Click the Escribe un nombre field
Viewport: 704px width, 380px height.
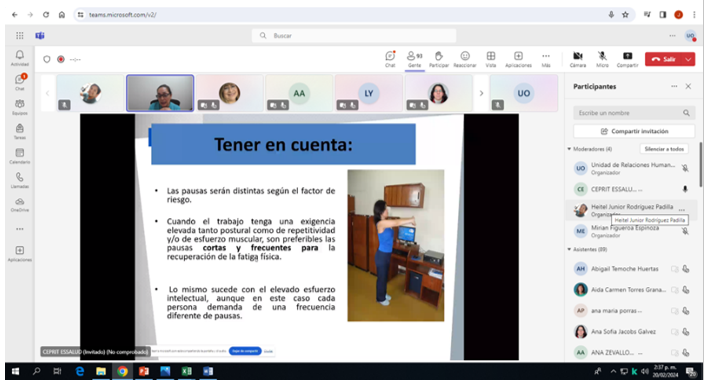click(634, 113)
